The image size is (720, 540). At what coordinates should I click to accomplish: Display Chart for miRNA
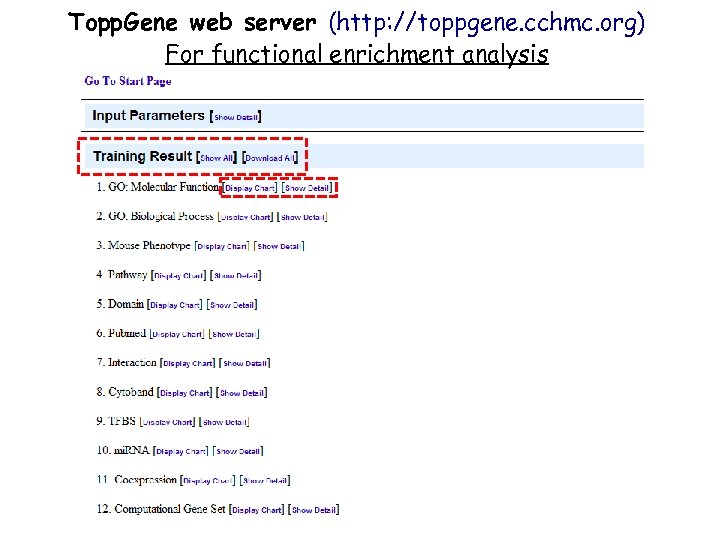(x=181, y=452)
